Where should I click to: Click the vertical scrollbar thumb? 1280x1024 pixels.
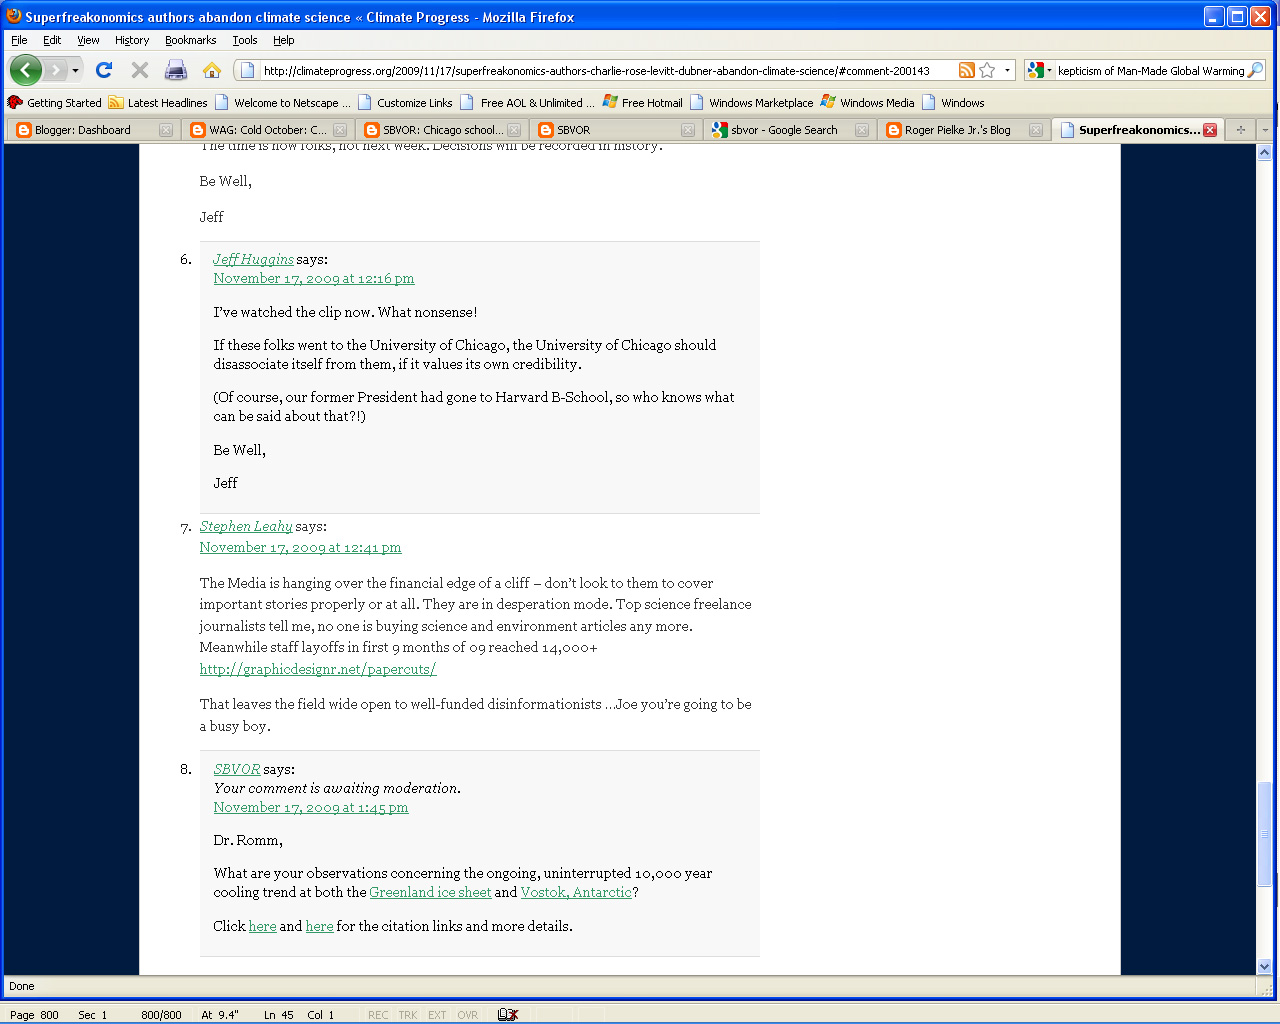1264,834
